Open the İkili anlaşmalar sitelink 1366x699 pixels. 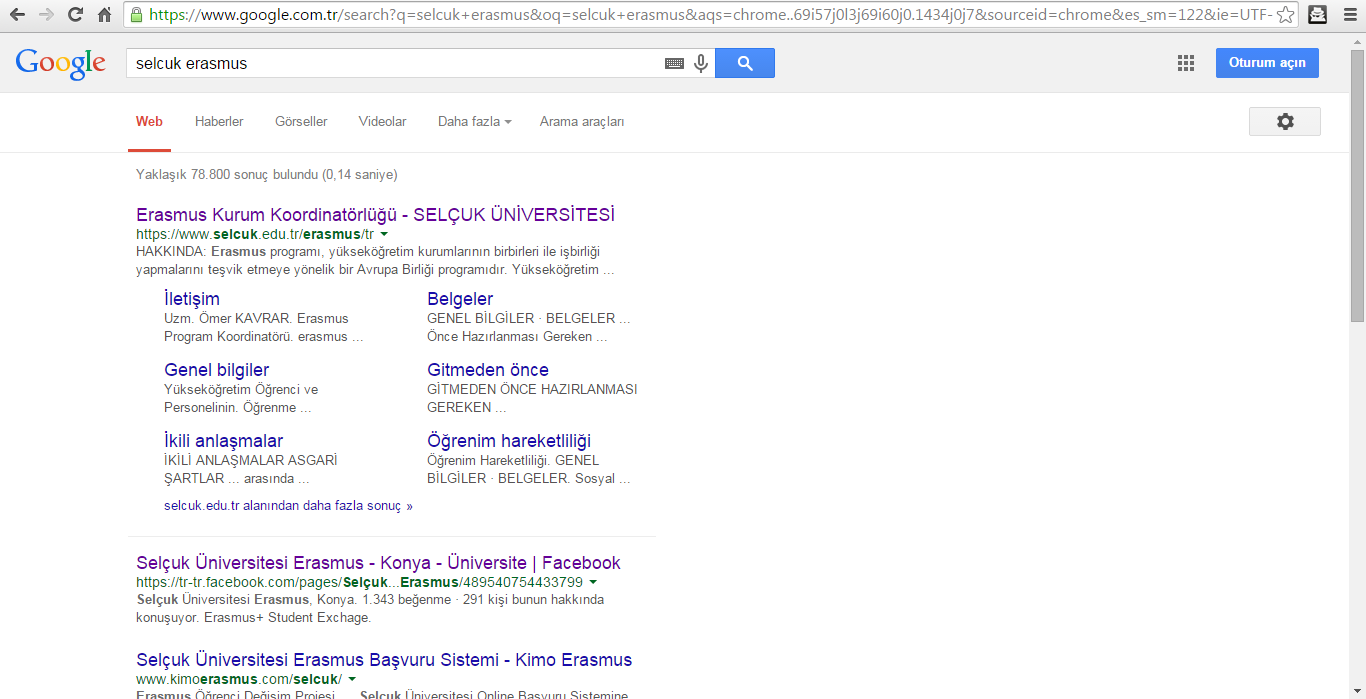[x=224, y=441]
